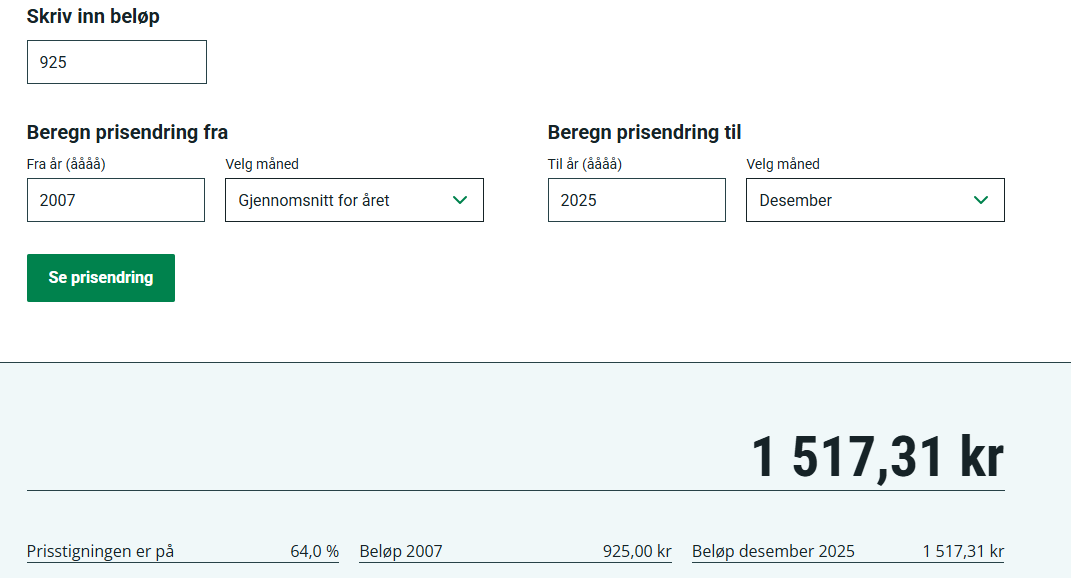
Task: Click the from-year field showing 2007
Action: (x=115, y=200)
